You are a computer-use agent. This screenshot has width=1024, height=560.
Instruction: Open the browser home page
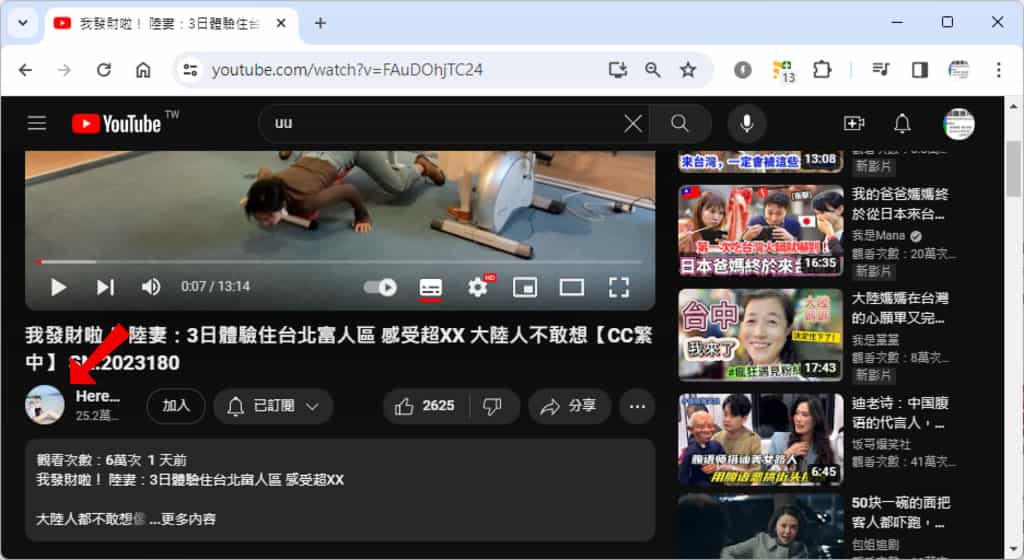143,70
